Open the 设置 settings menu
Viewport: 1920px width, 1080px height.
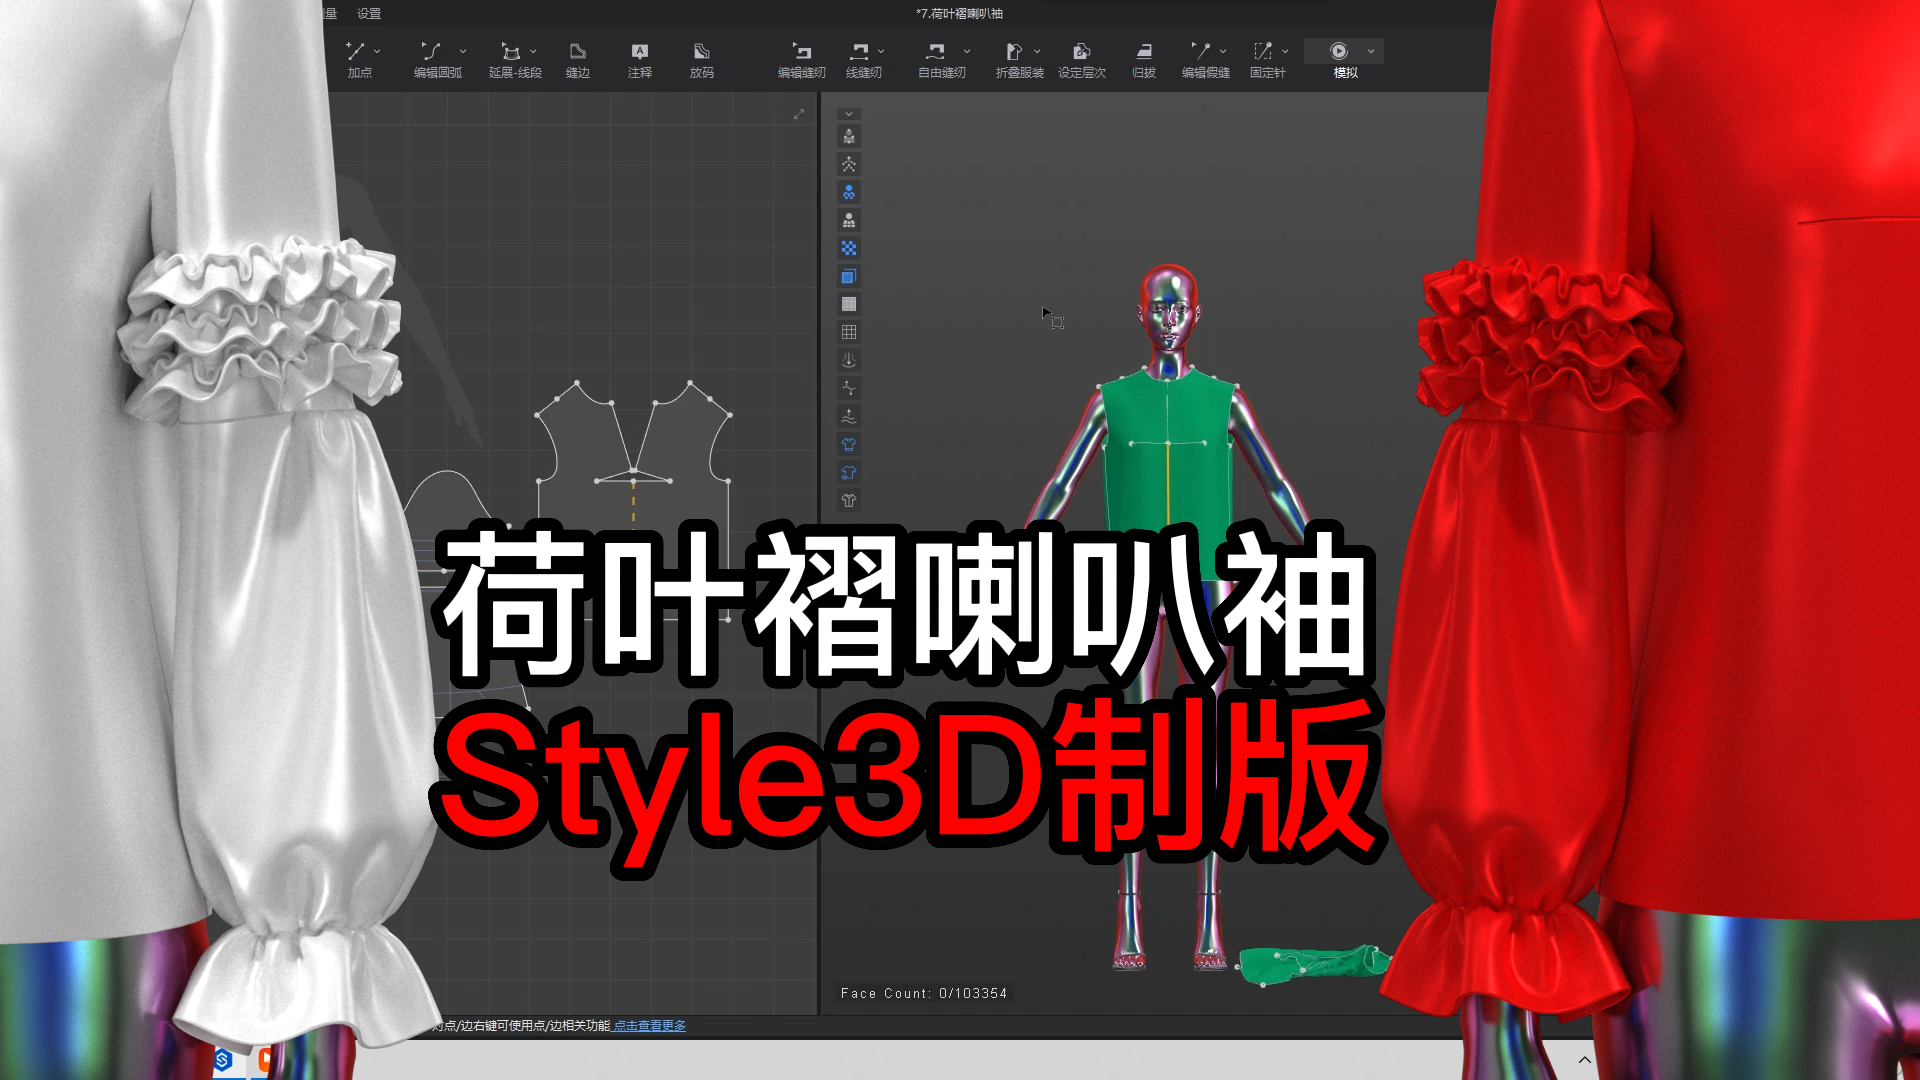[369, 13]
